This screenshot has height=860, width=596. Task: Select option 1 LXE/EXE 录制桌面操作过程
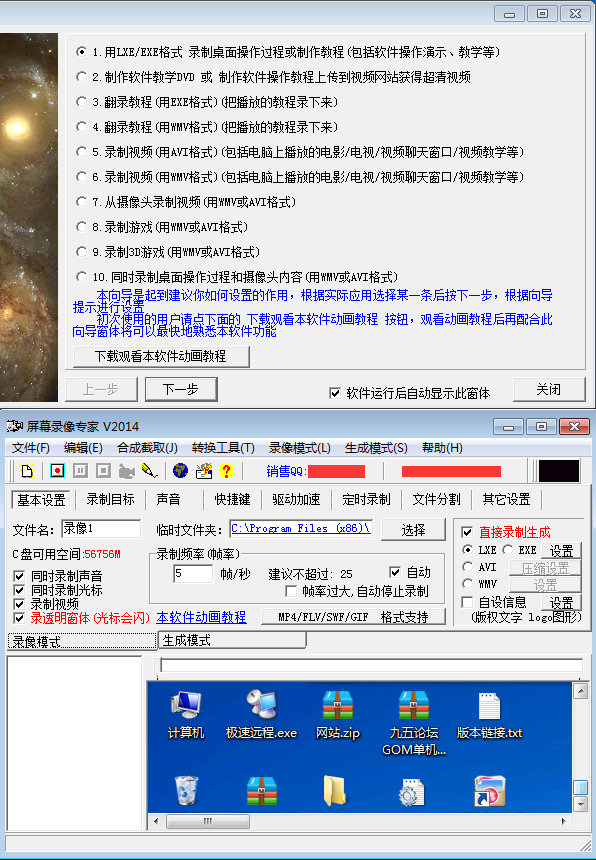tap(82, 52)
